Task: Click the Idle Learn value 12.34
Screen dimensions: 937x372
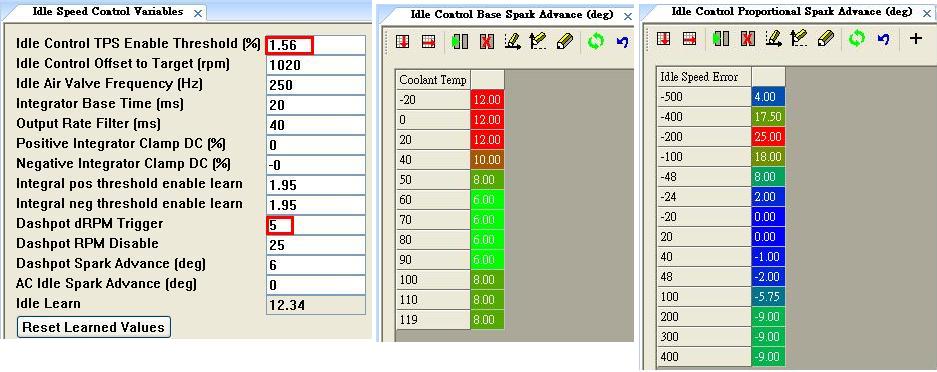Action: [316, 305]
